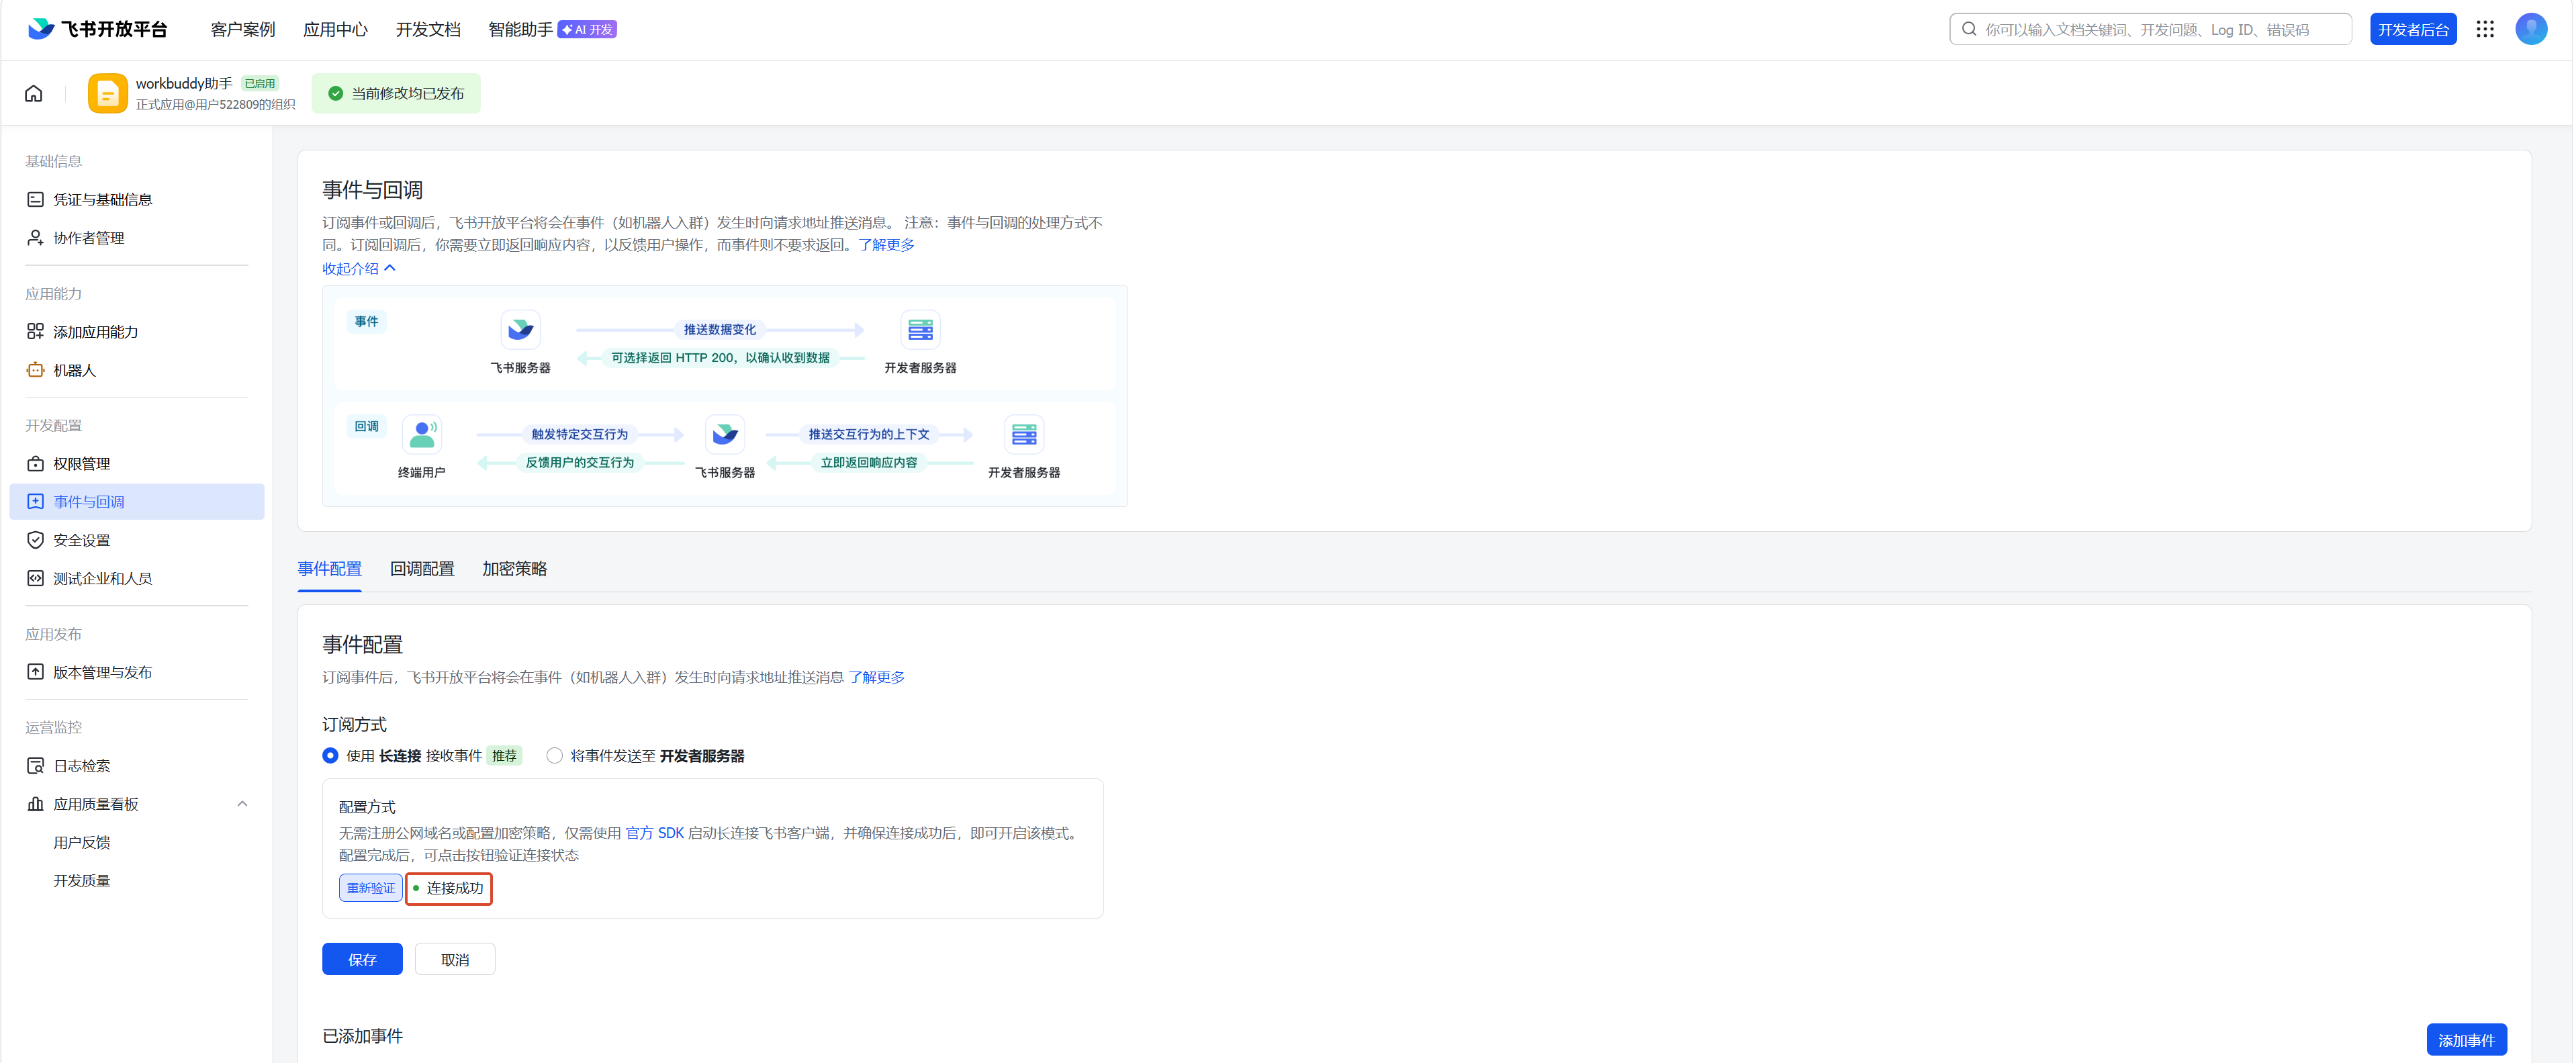Go to 安全设置 in the sidebar
This screenshot has height=1063, width=2576.
(81, 540)
